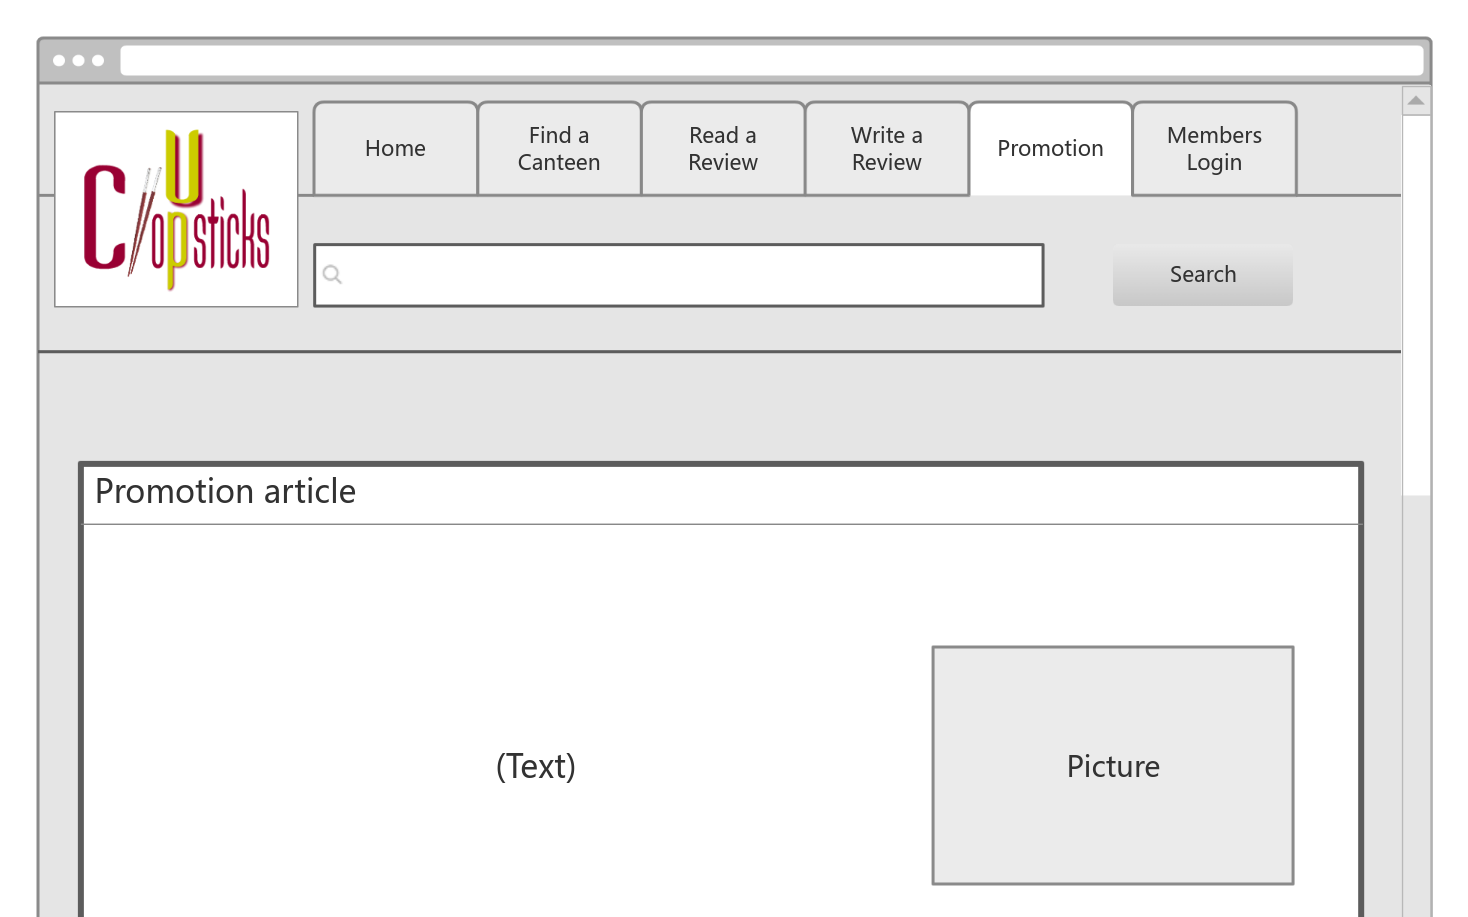
Task: Click the Promotion article heading
Action: (226, 492)
